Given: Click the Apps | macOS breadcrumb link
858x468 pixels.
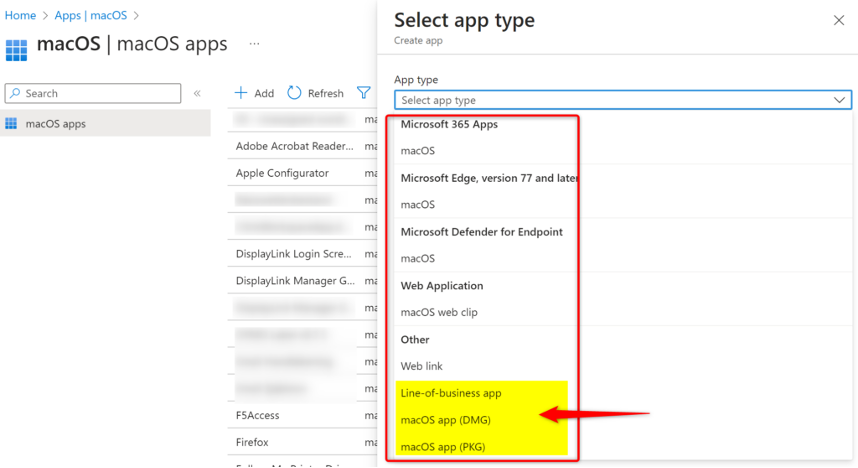Looking at the screenshot, I should click(91, 15).
